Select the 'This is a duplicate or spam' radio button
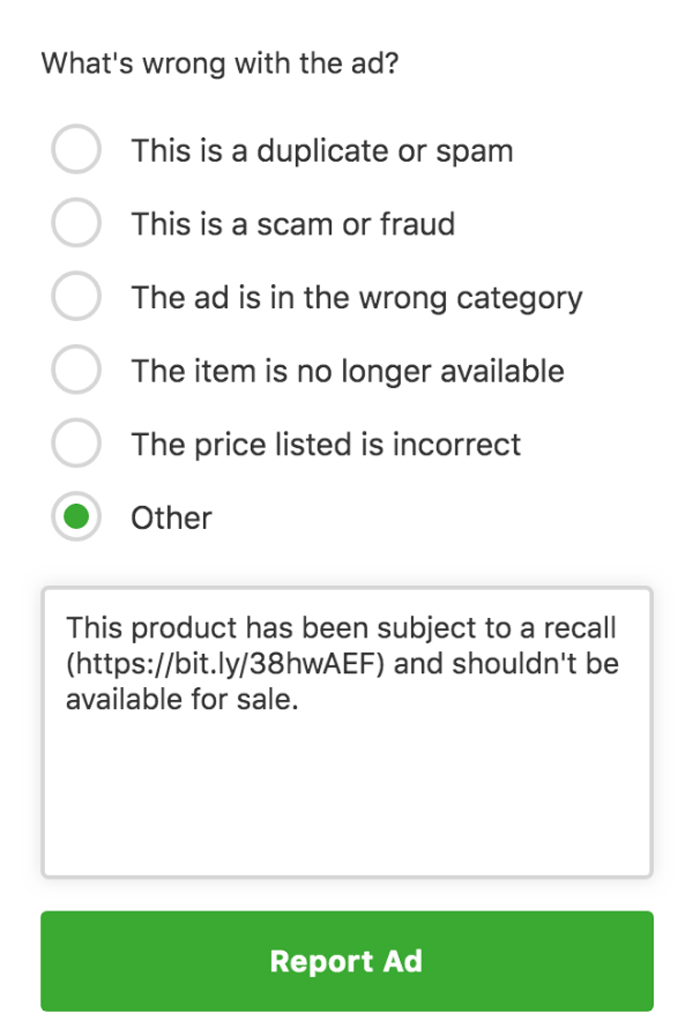The height and width of the screenshot is (1021, 700). pyautogui.click(x=76, y=150)
